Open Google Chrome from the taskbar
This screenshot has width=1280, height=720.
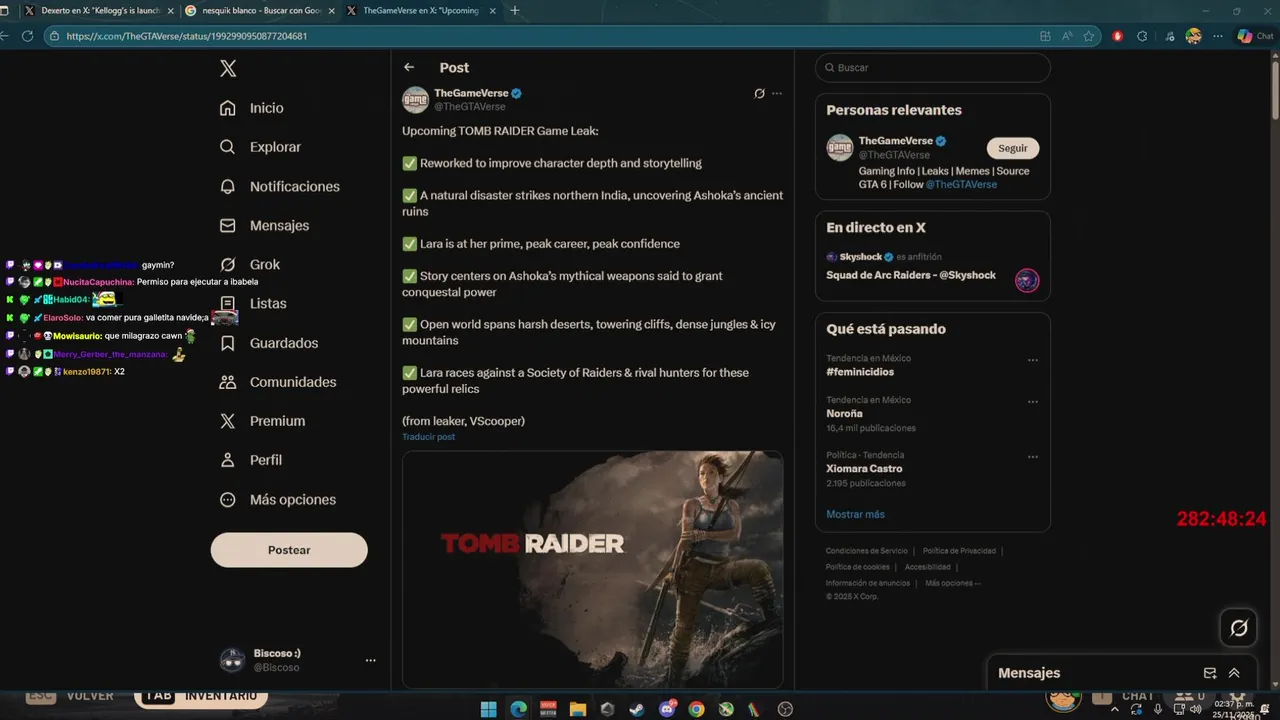tap(696, 709)
